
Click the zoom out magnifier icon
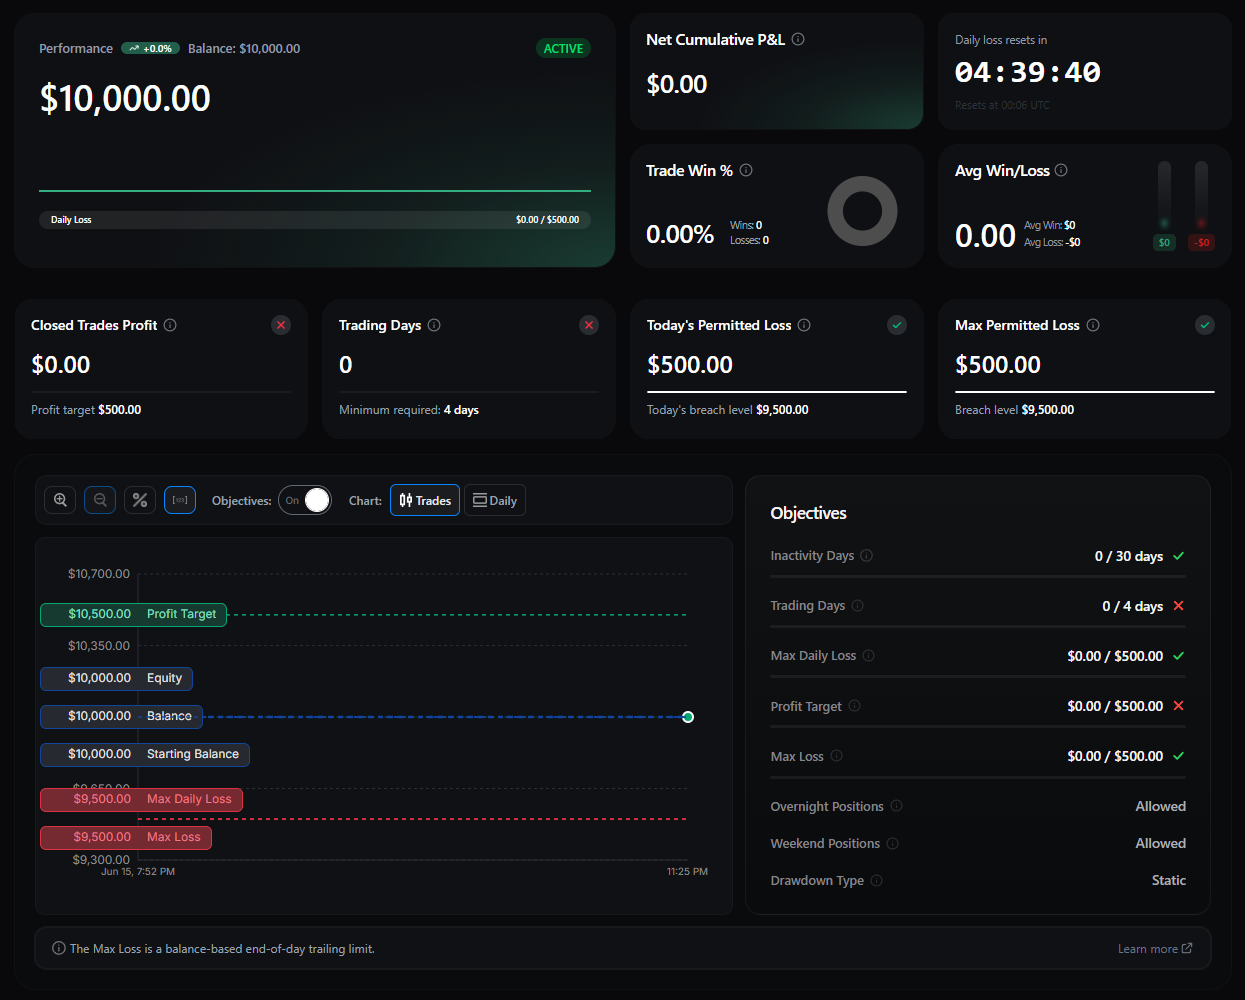pyautogui.click(x=100, y=500)
